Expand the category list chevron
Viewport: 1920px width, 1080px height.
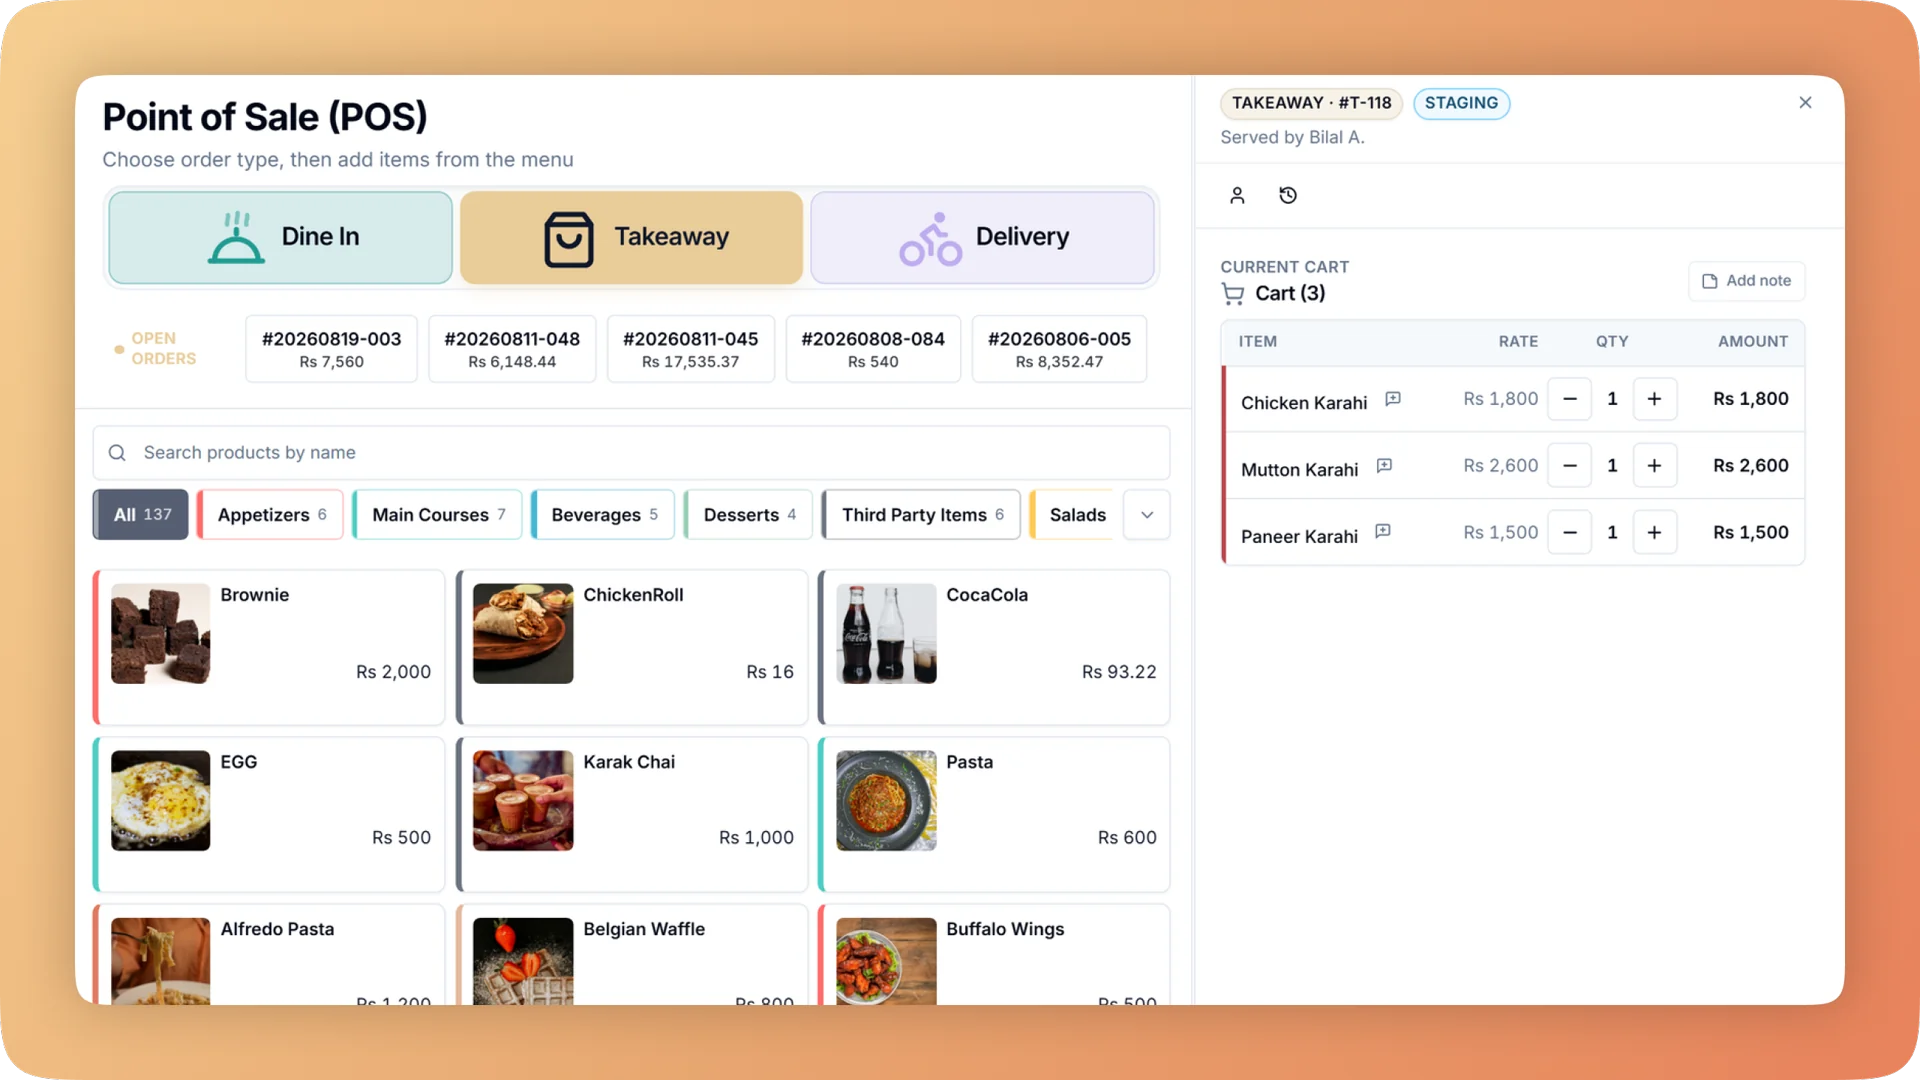(1147, 515)
